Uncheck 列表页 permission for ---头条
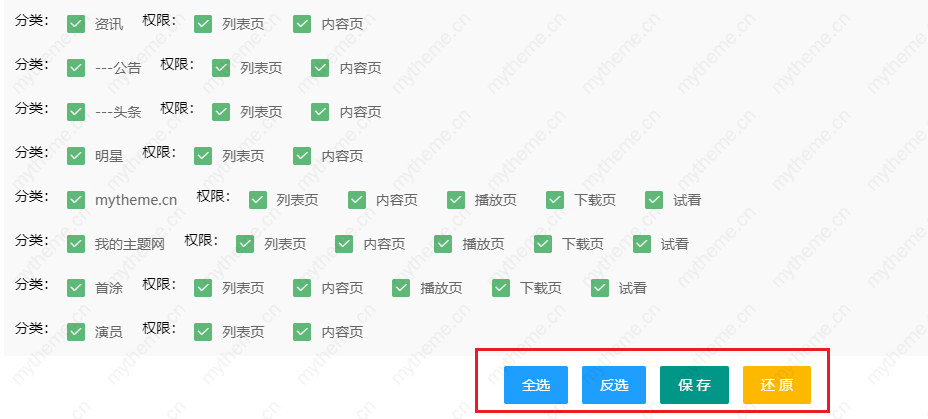Viewport: 928px width, 419px height. pyautogui.click(x=221, y=112)
